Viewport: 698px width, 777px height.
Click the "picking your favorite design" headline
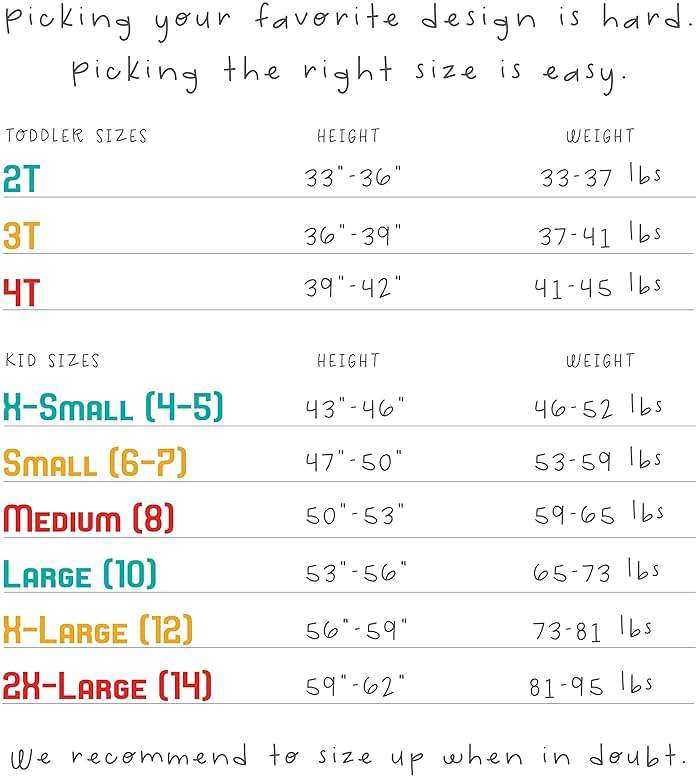tap(348, 20)
